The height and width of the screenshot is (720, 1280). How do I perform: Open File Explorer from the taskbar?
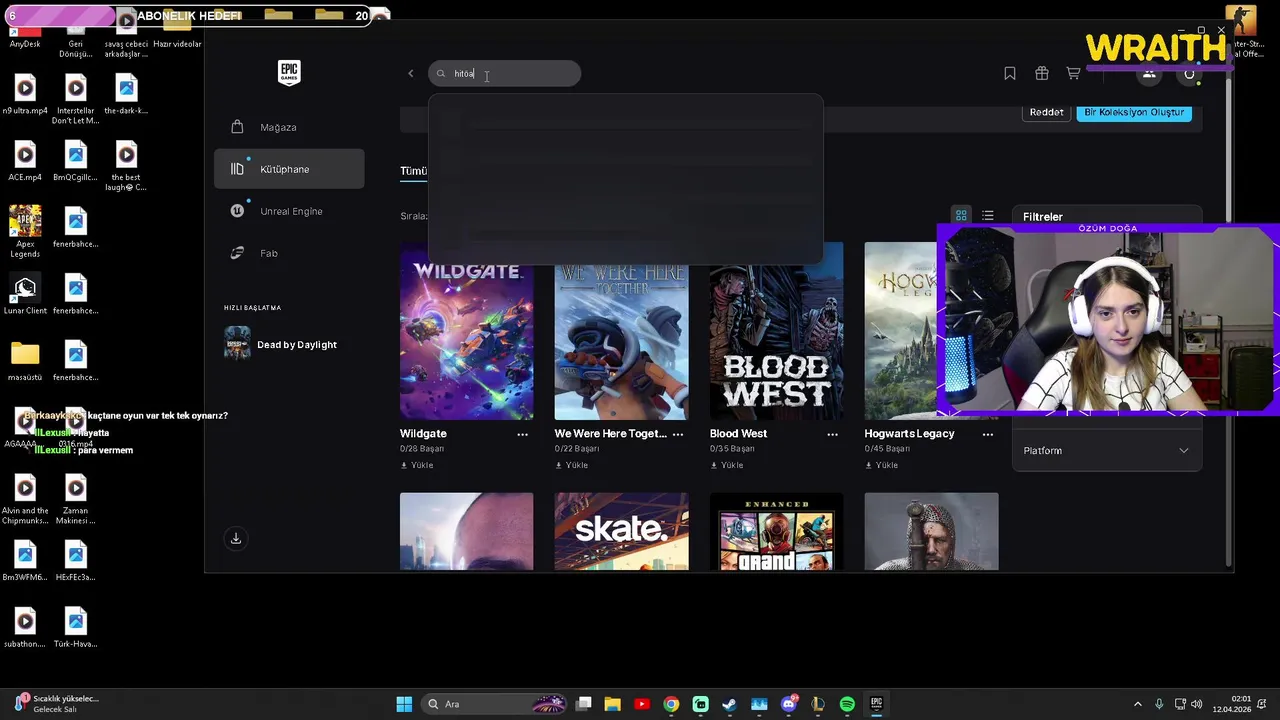613,704
